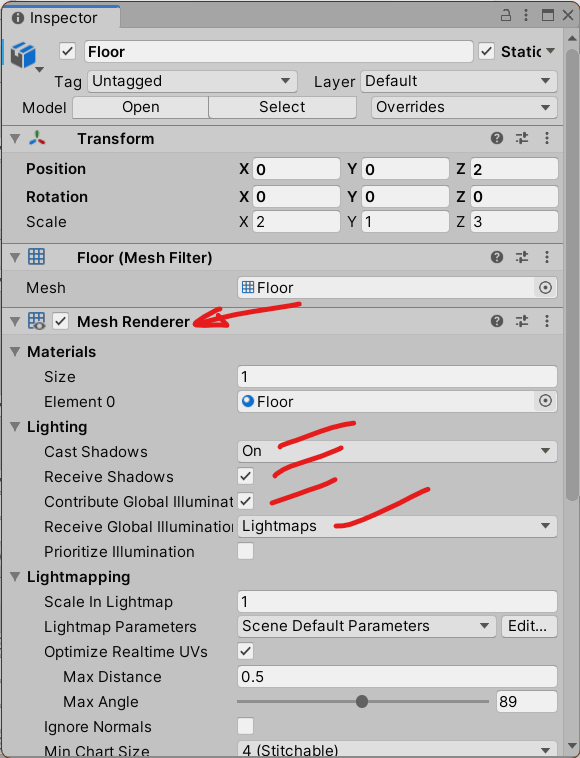Open Transform component presets icon
Image resolution: width=580 pixels, height=758 pixels.
coord(522,139)
